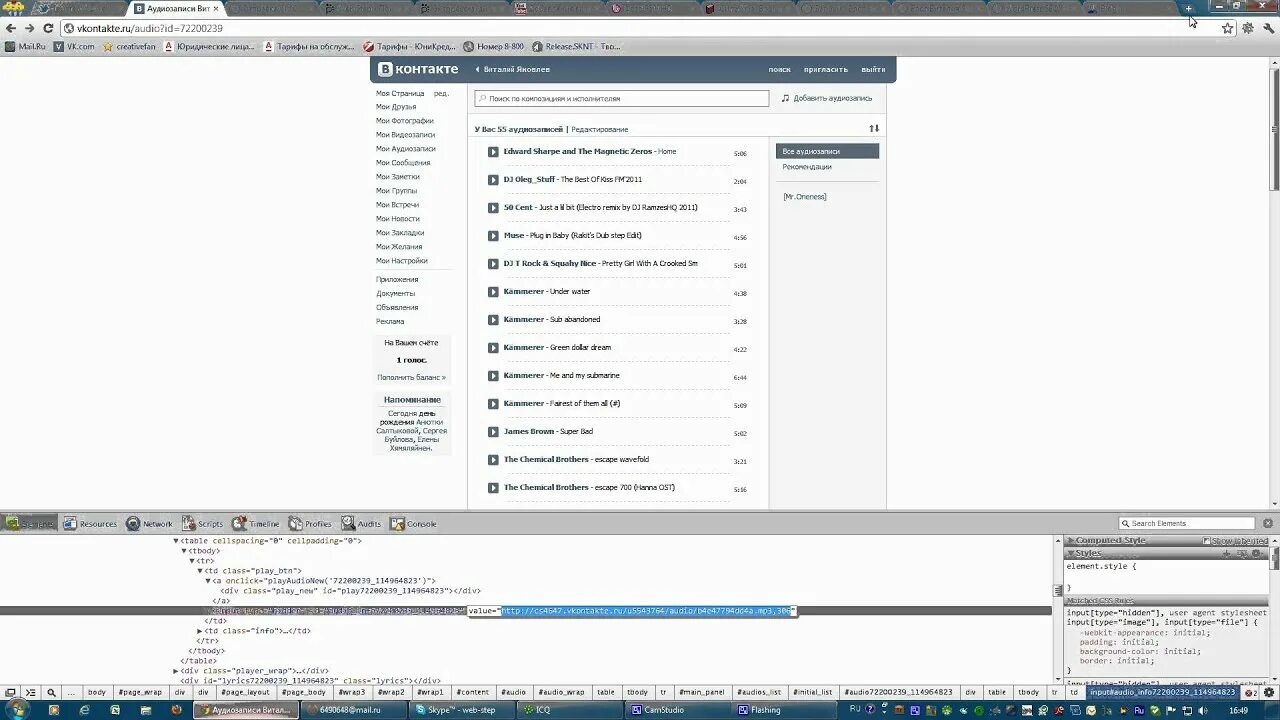Click the Пополнить баланс link

[412, 378]
